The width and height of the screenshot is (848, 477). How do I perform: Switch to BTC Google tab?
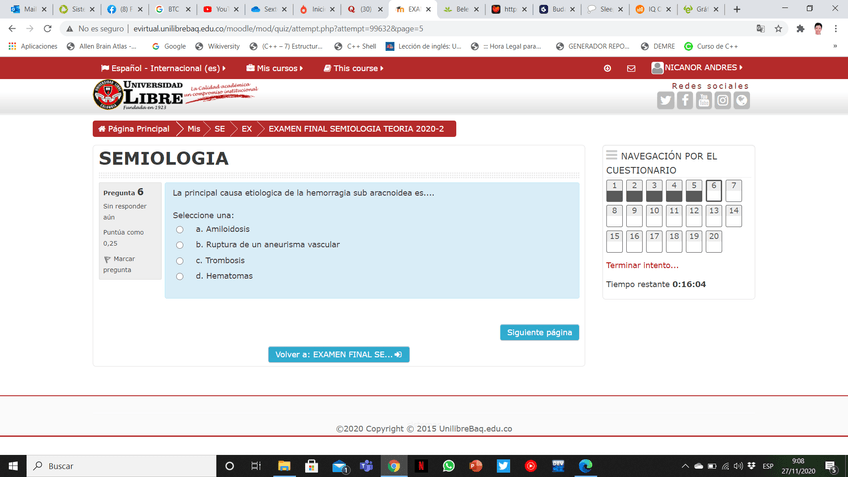point(173,9)
